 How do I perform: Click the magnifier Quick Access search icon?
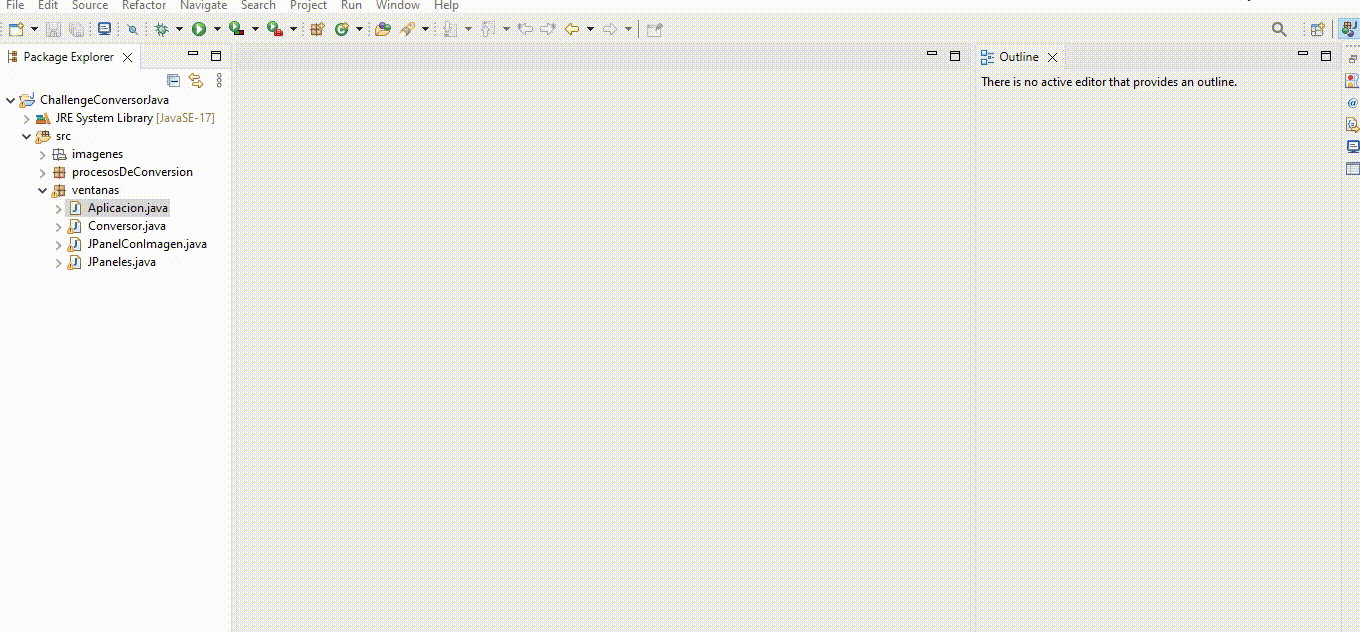tap(1279, 29)
